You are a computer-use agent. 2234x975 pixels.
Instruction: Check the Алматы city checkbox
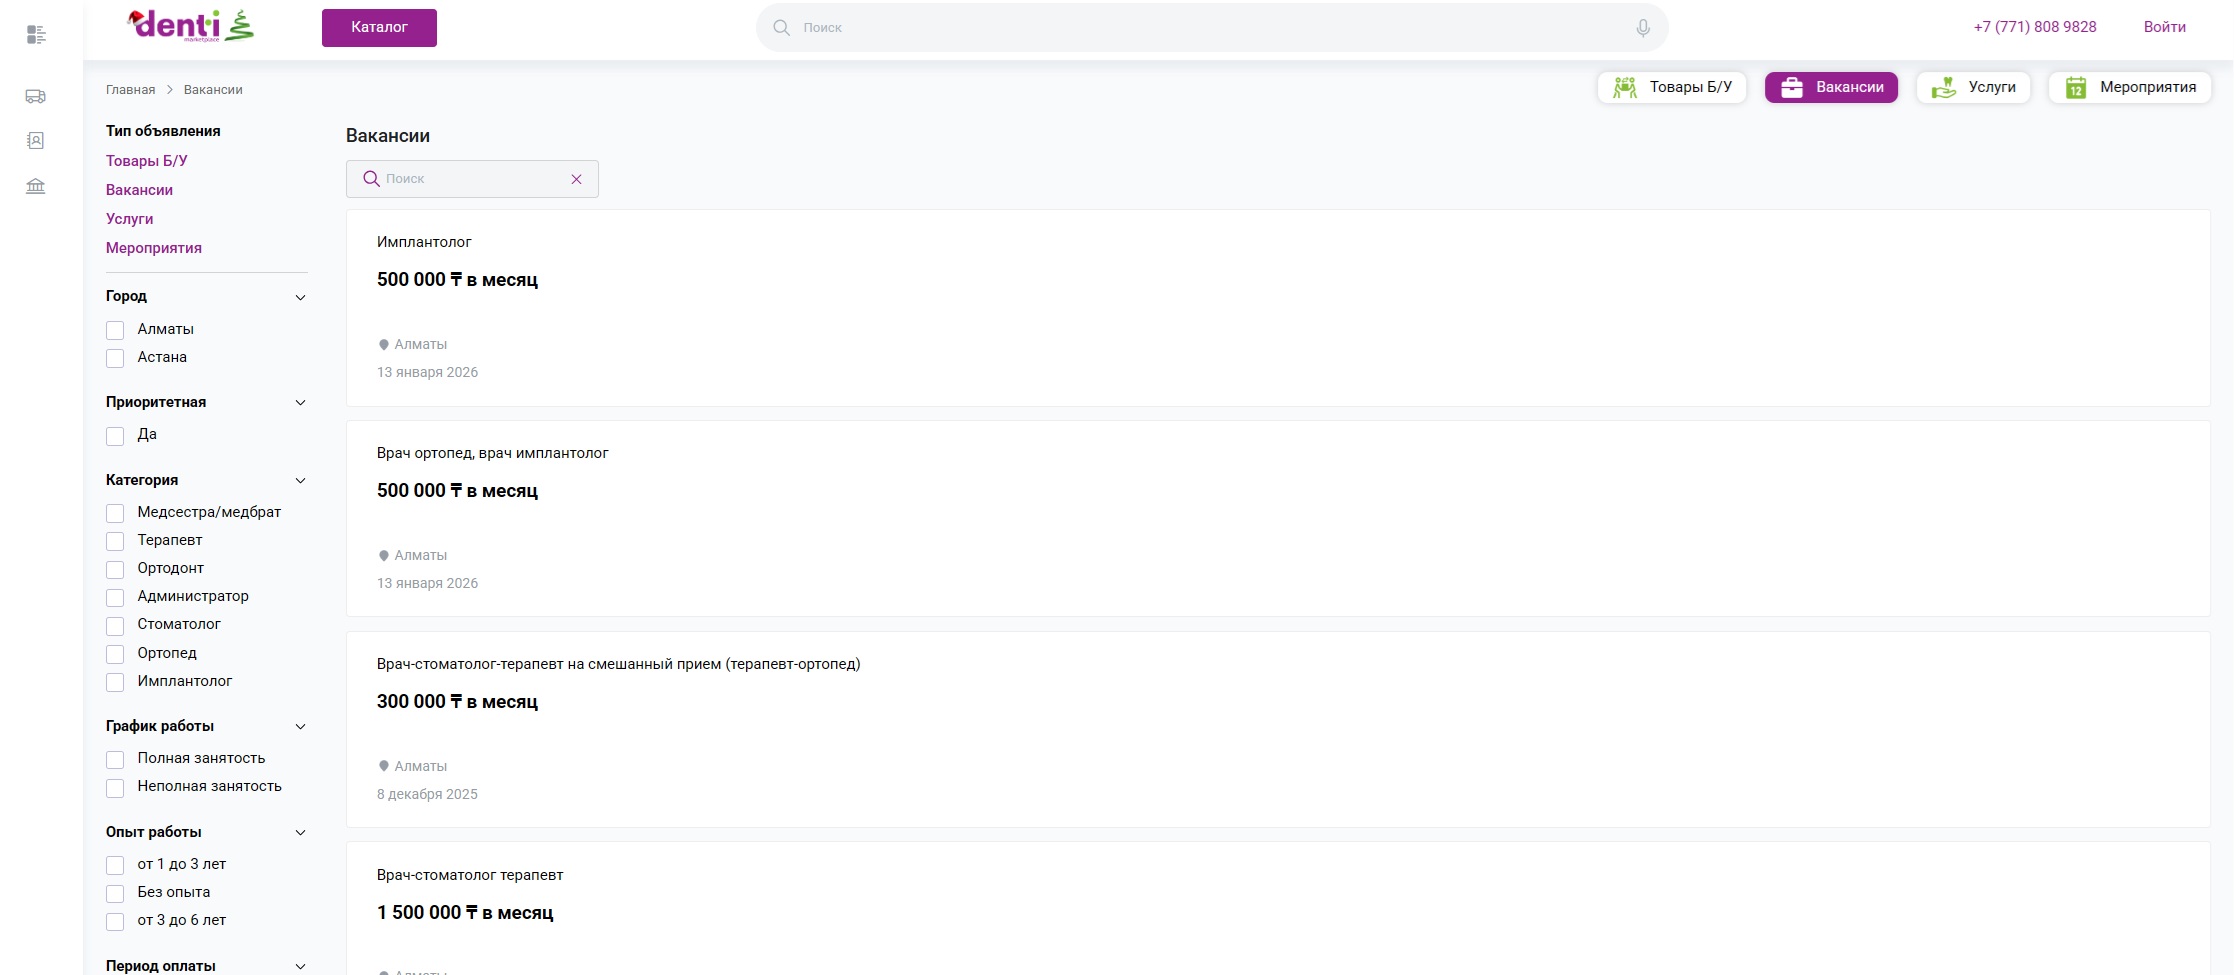click(x=116, y=330)
